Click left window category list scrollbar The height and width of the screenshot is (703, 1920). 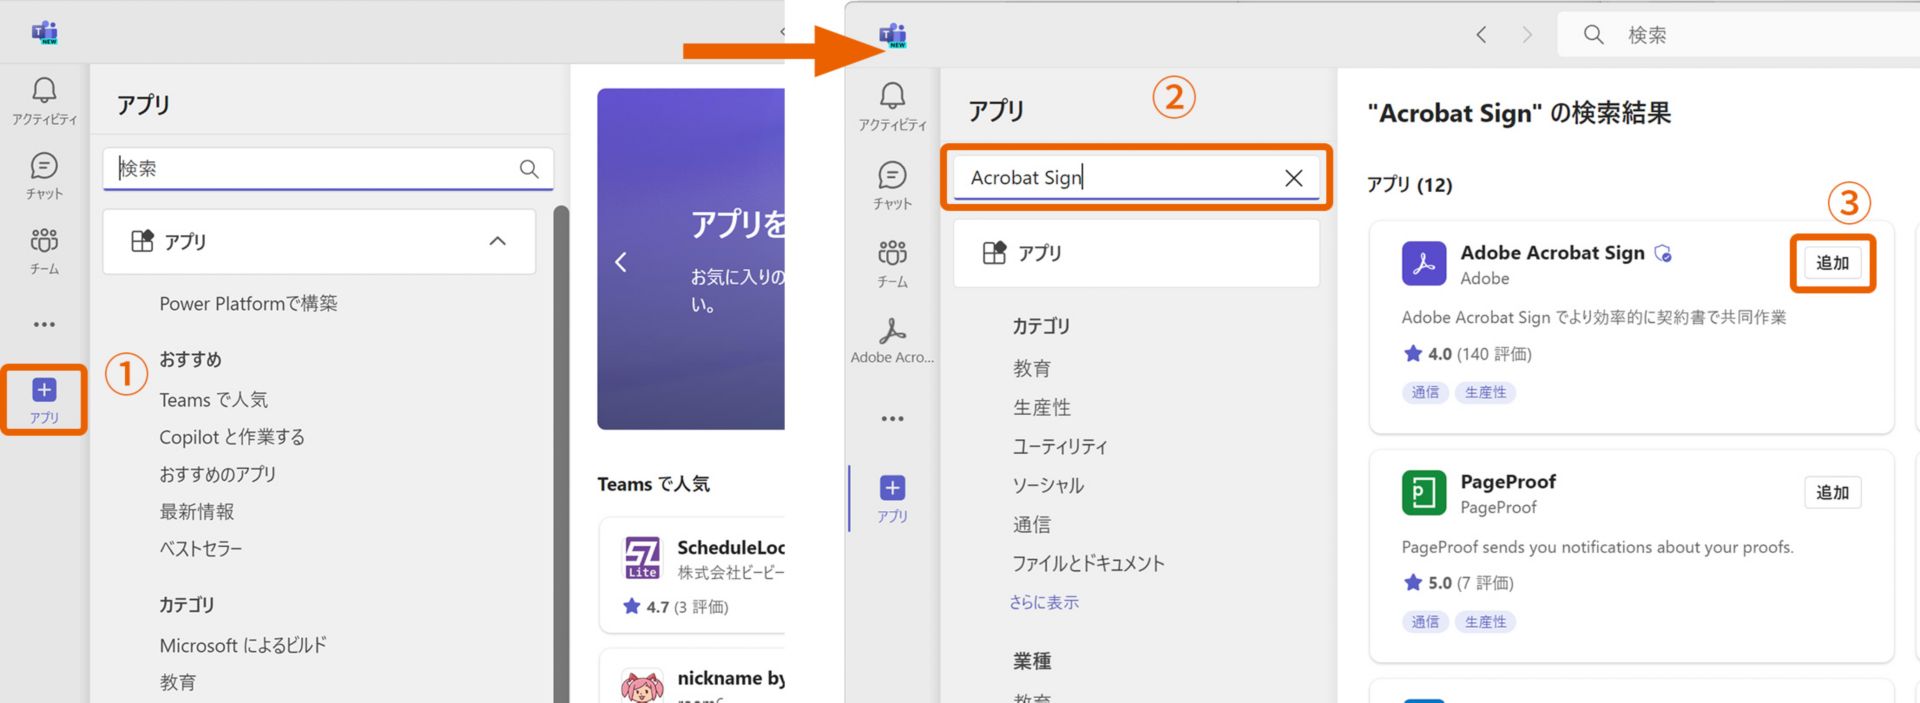[561, 454]
